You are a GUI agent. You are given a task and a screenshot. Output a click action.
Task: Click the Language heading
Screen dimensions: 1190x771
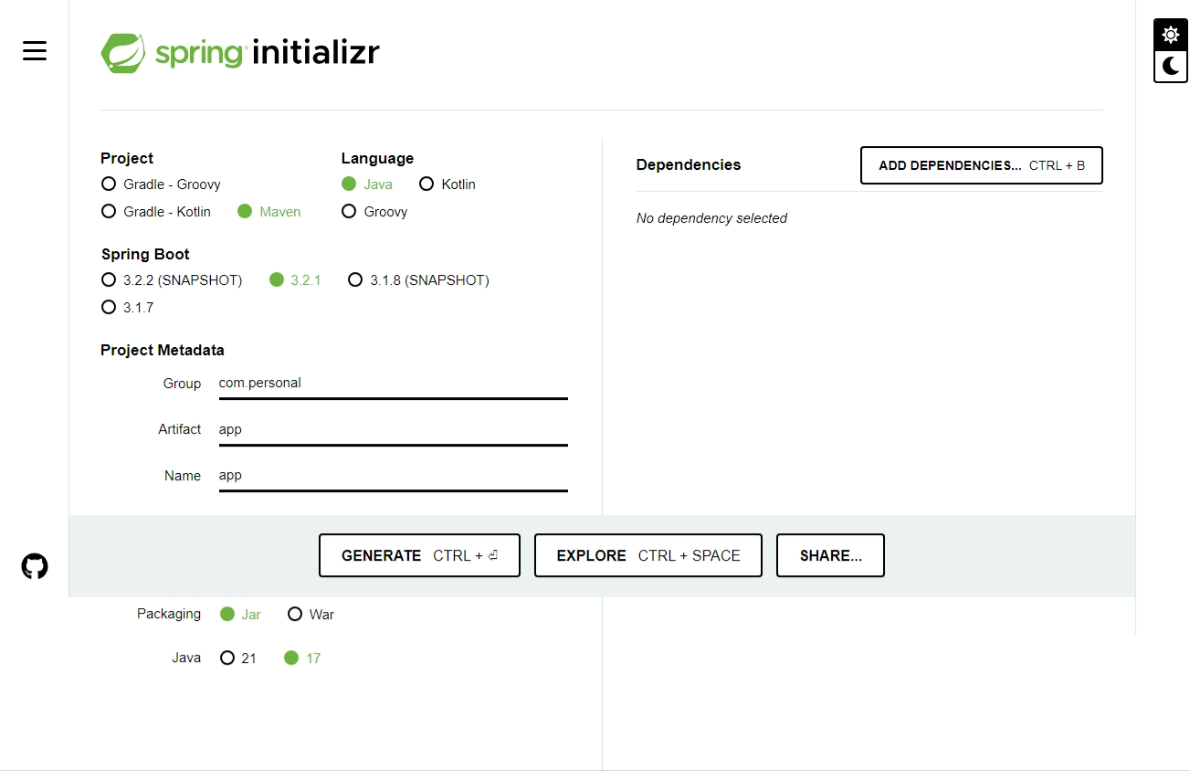(377, 158)
